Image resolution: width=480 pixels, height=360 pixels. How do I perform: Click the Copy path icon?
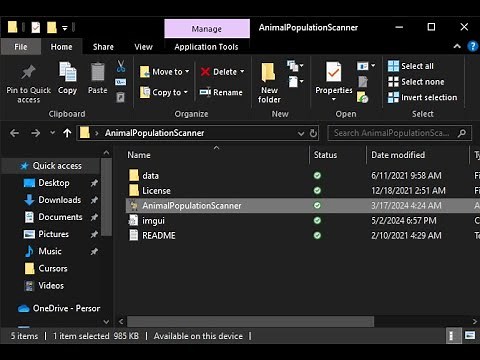pyautogui.click(x=120, y=82)
